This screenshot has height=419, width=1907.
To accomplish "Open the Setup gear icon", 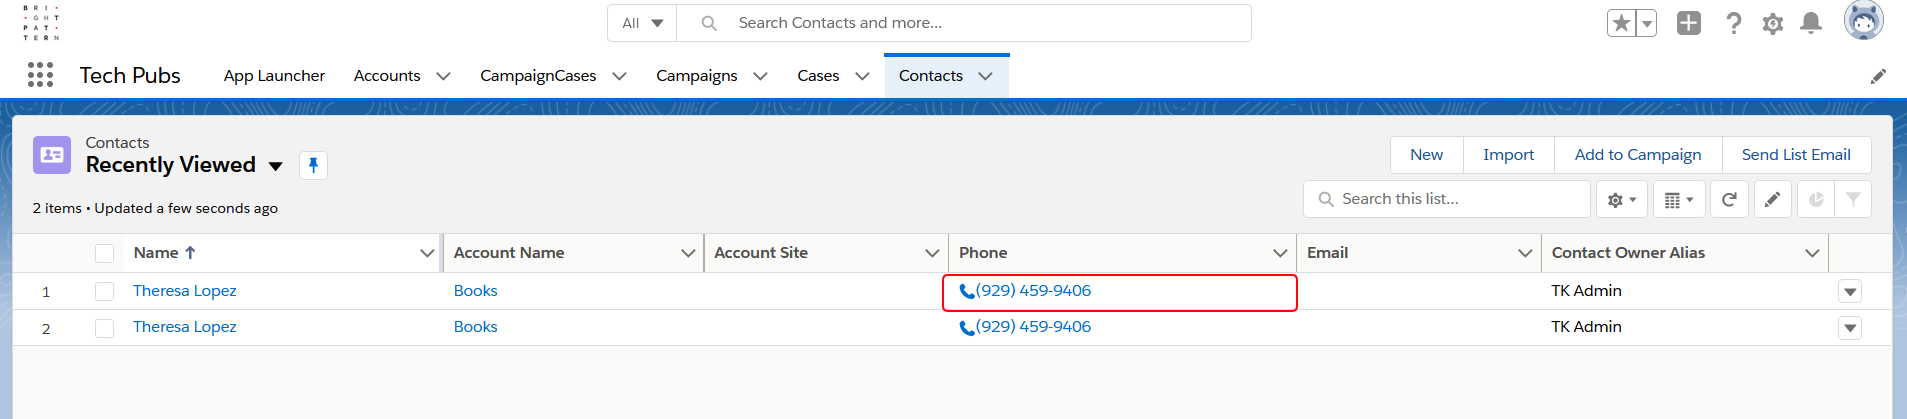I will [x=1773, y=23].
